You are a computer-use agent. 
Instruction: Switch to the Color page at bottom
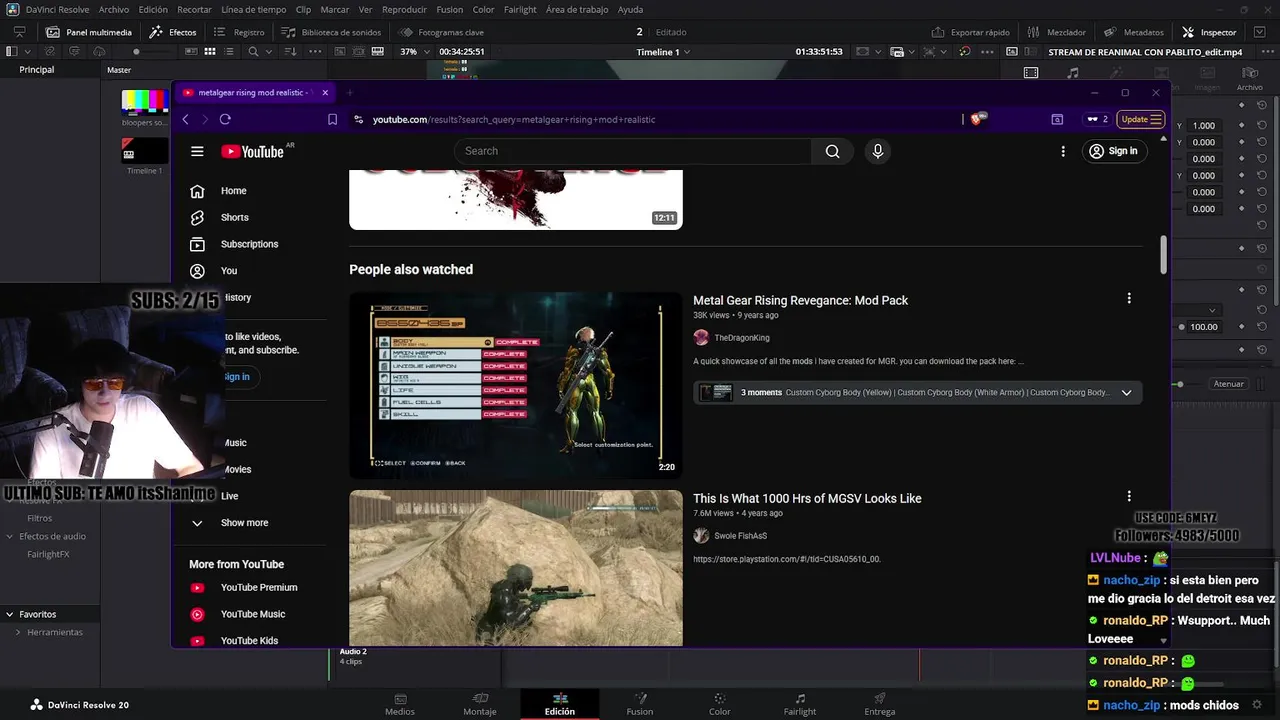click(720, 704)
